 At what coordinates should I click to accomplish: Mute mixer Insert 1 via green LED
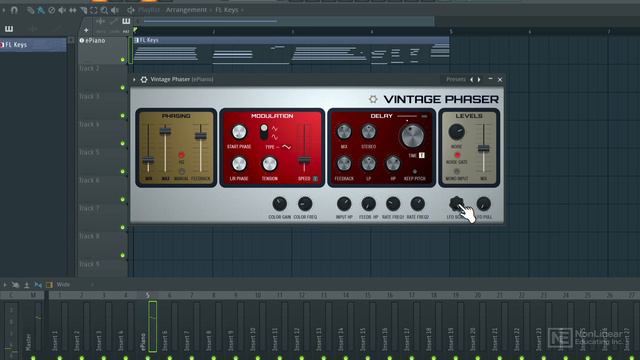coord(60,358)
